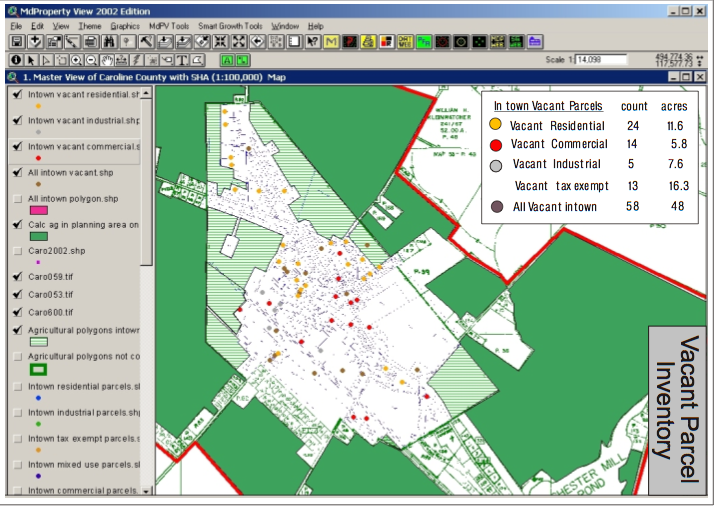Click the yellow M toolbar icon
Image resolution: width=714 pixels, height=507 pixels.
click(331, 42)
